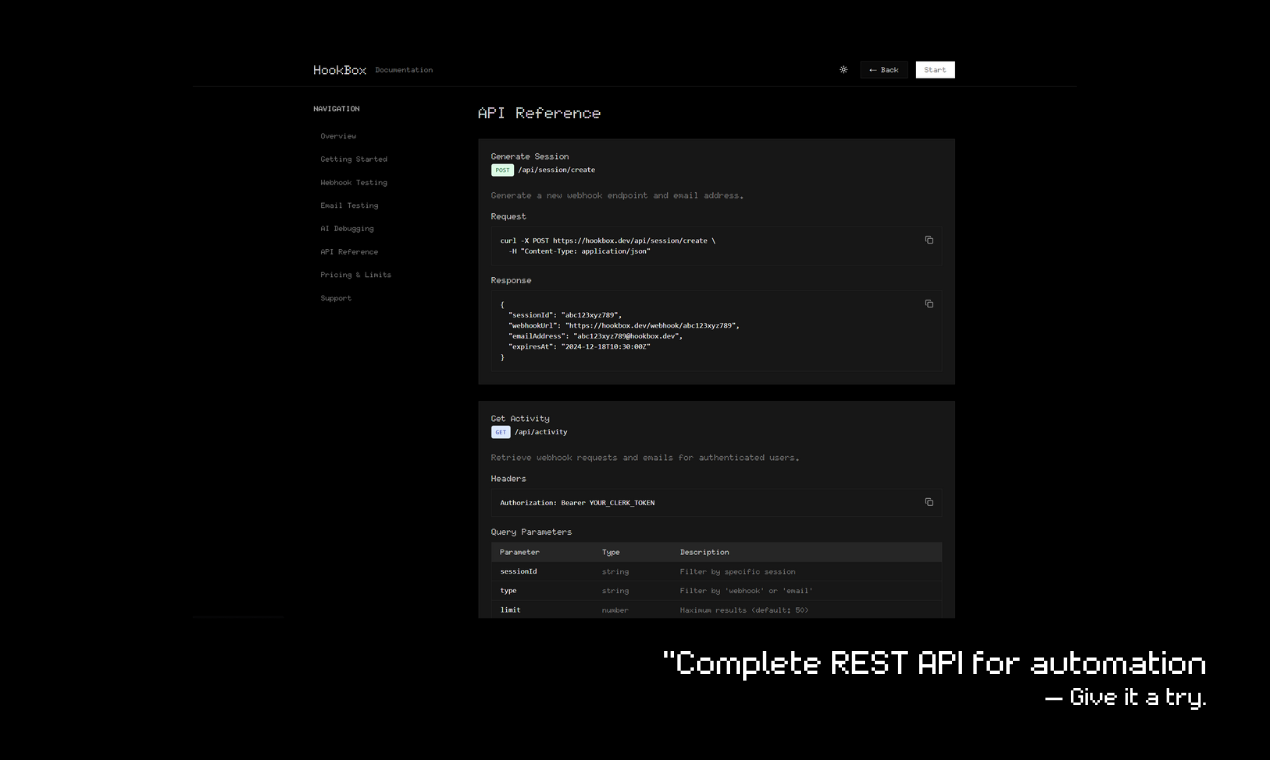
Task: Open Pricing & Limits page
Action: point(355,275)
